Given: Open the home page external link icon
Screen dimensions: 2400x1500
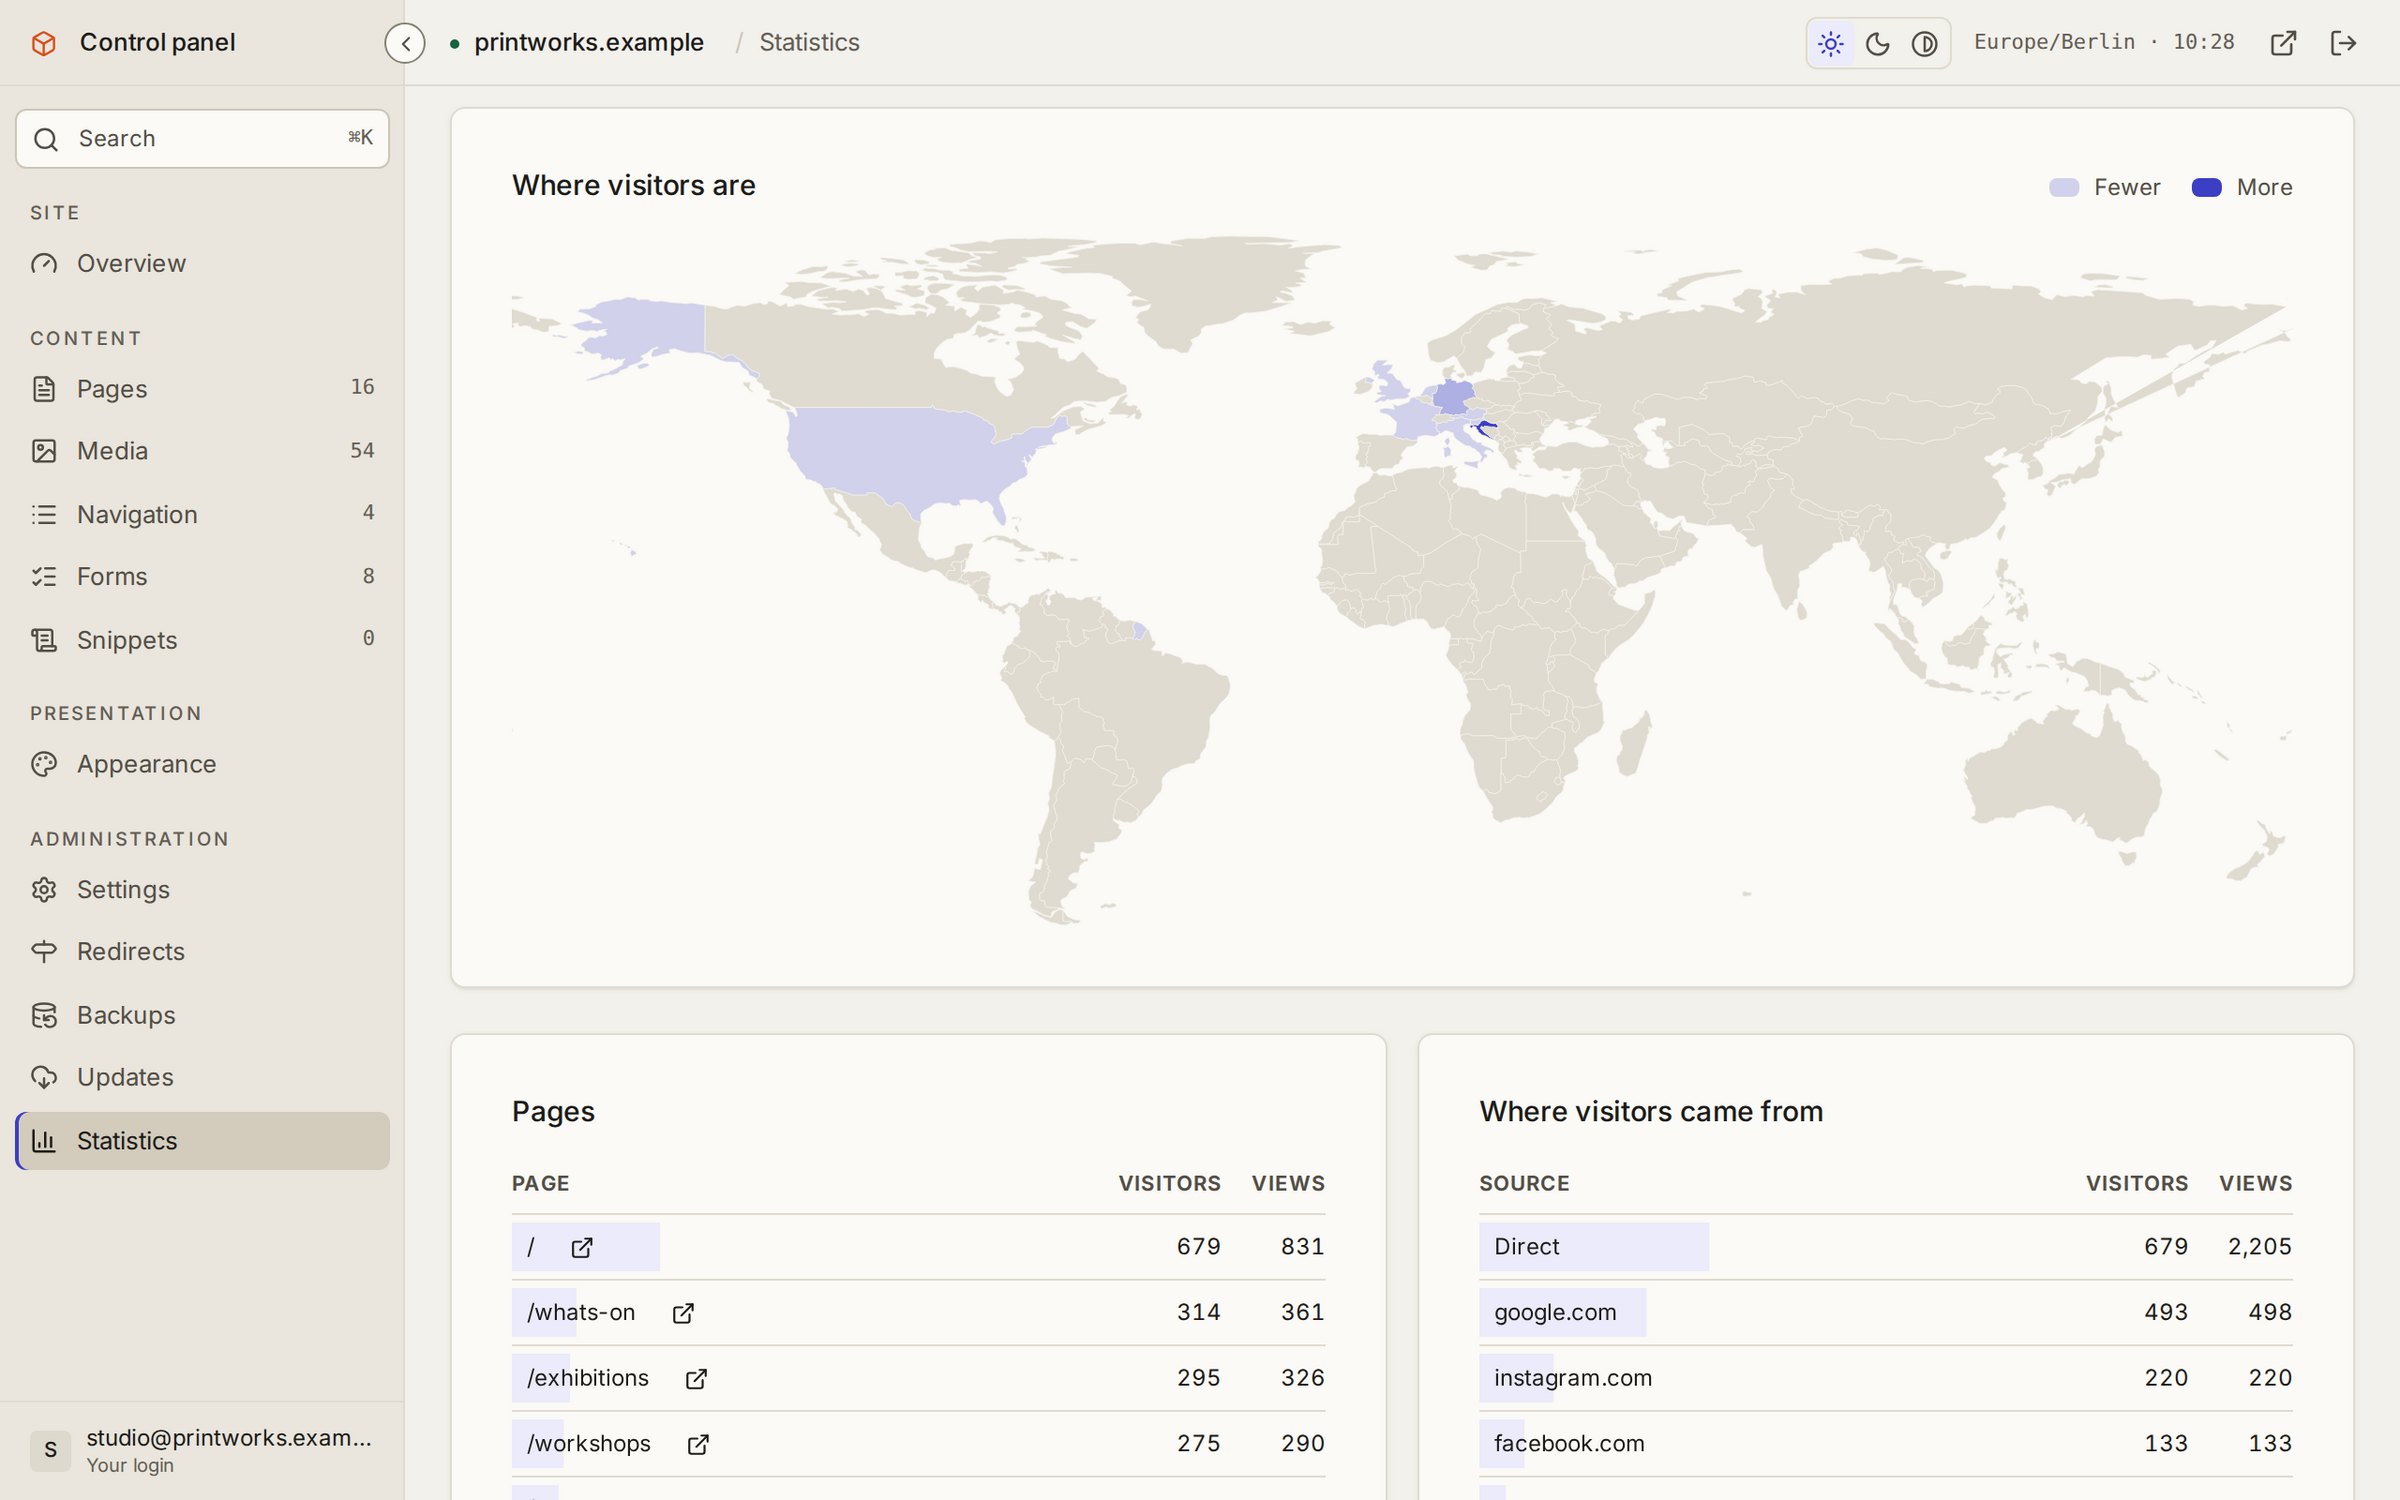Looking at the screenshot, I should click(x=582, y=1247).
